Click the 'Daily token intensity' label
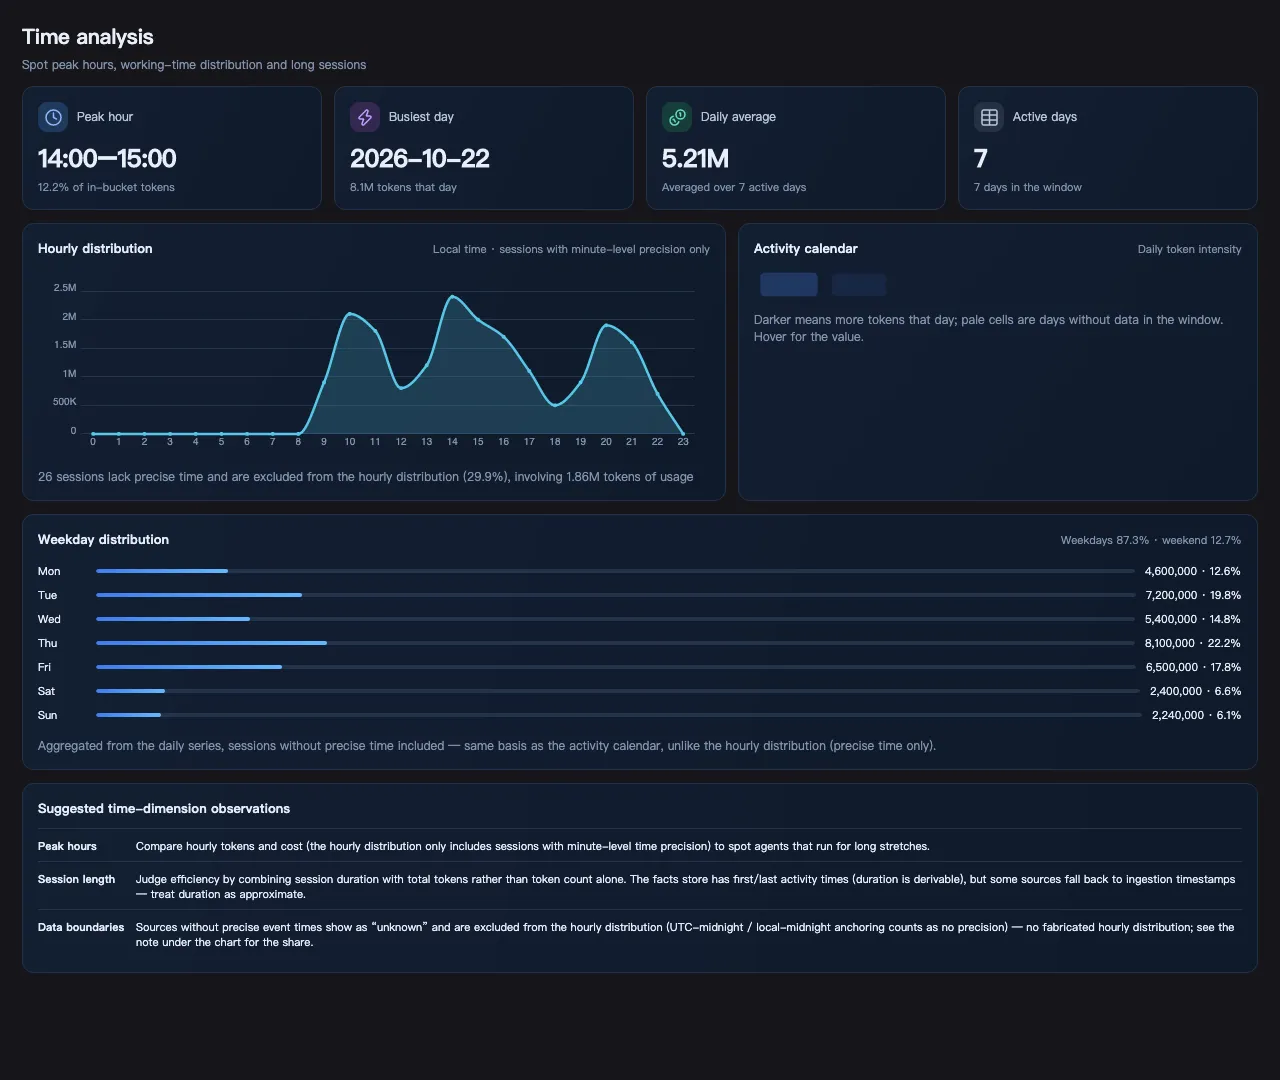1280x1080 pixels. [1189, 249]
